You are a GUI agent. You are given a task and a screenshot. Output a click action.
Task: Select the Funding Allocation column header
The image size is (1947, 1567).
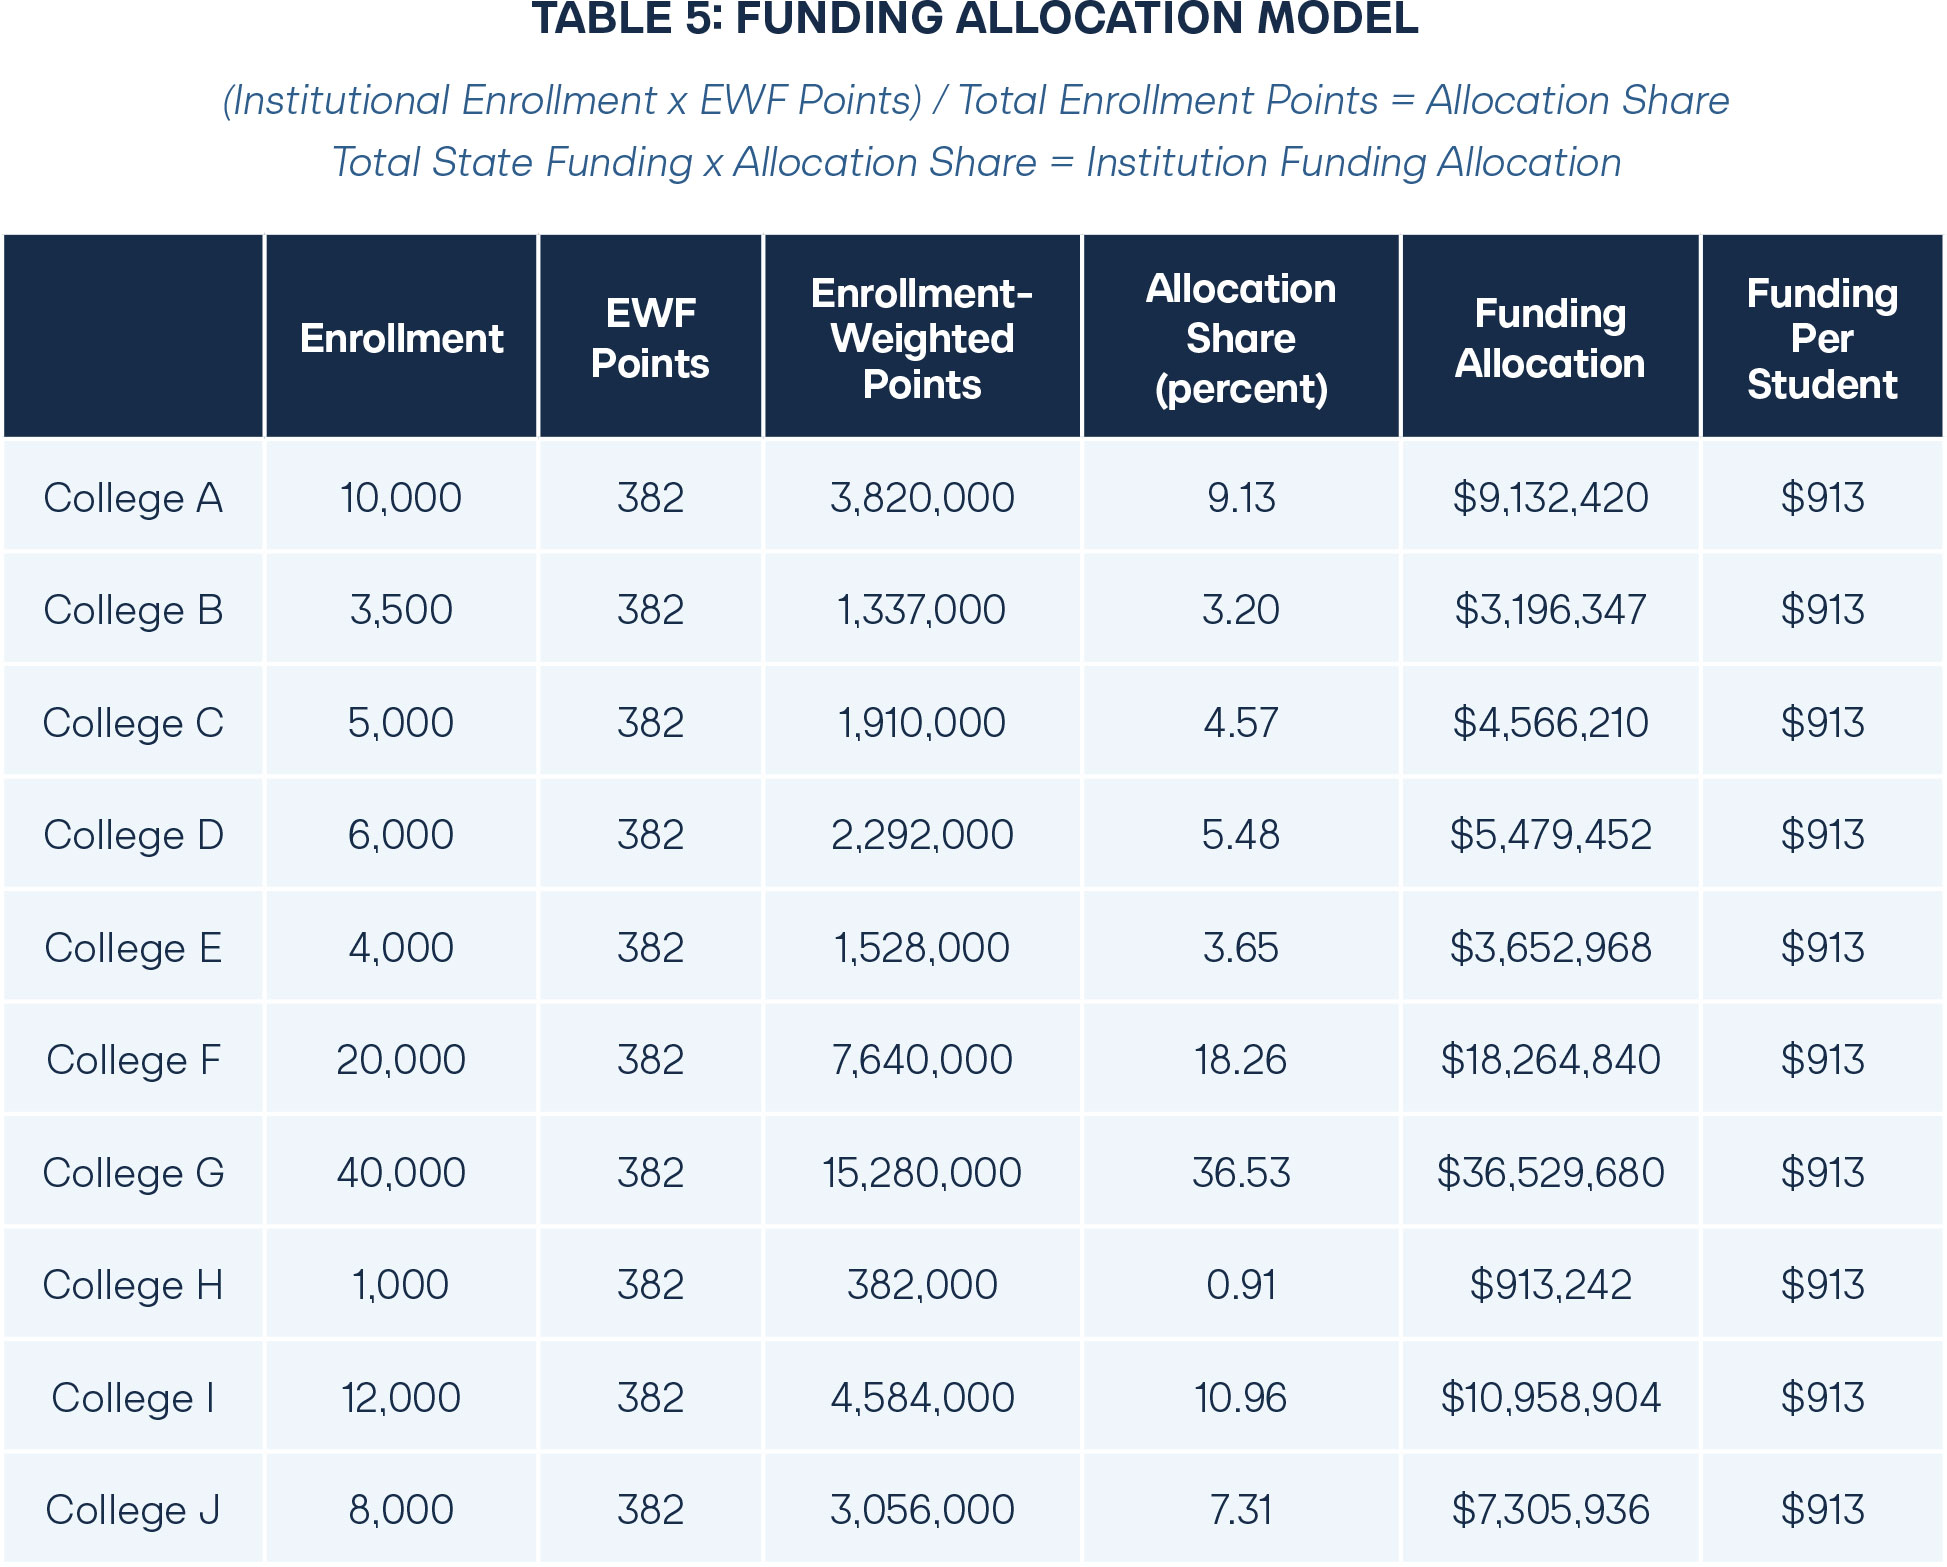pyautogui.click(x=1549, y=339)
